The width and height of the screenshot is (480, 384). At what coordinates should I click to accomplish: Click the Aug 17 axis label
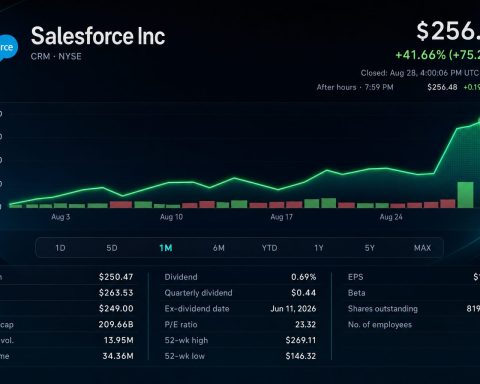coord(282,217)
